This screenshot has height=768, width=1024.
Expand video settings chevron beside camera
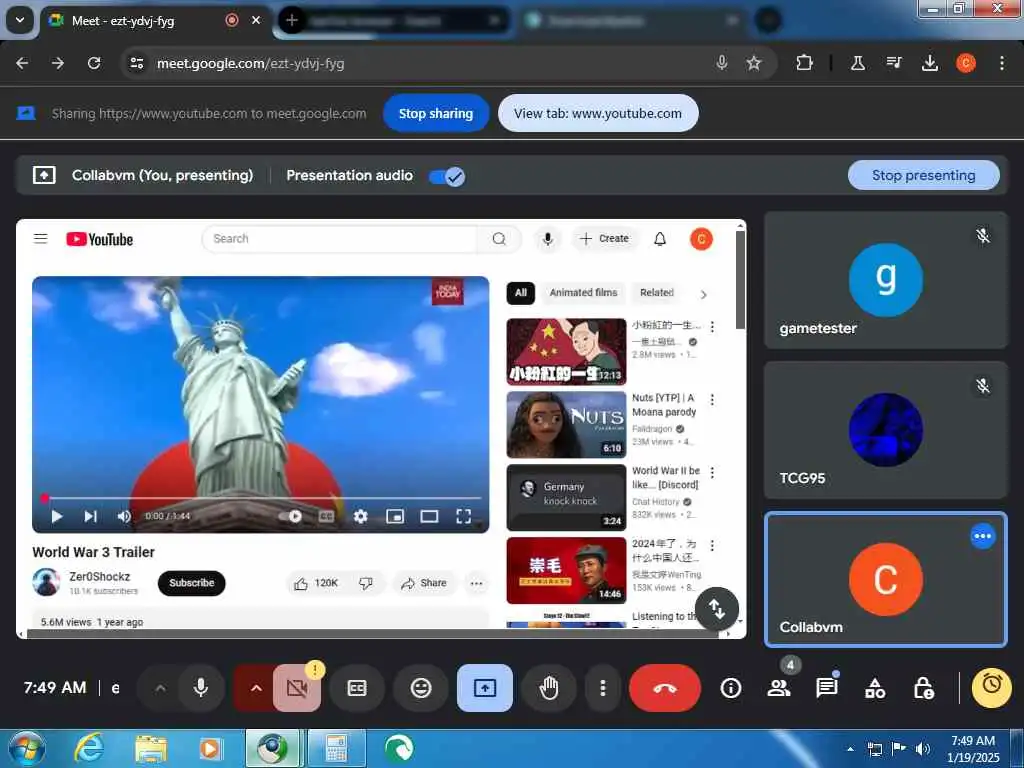click(x=256, y=688)
